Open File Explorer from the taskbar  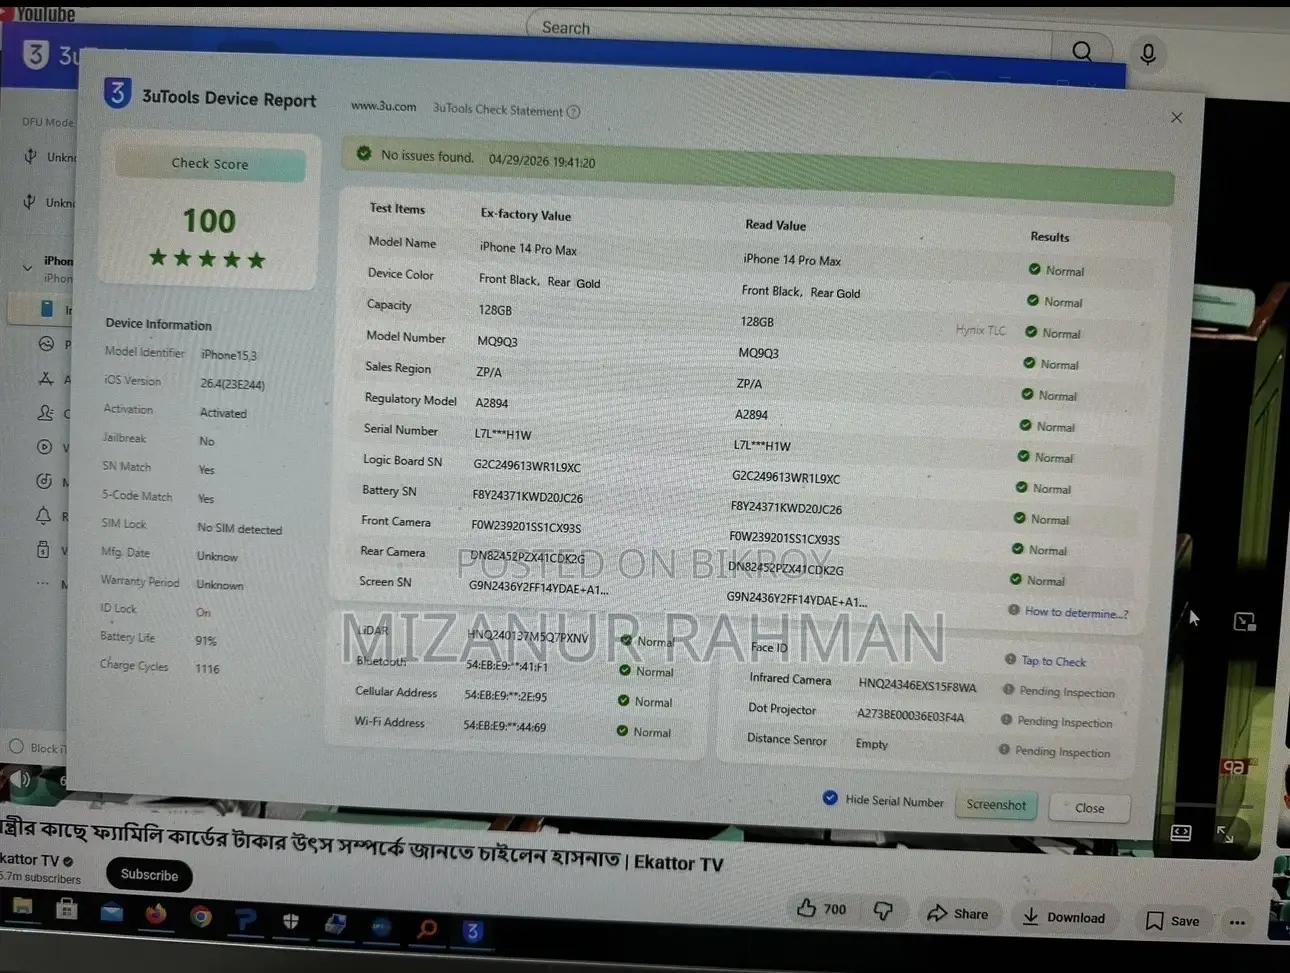click(22, 907)
